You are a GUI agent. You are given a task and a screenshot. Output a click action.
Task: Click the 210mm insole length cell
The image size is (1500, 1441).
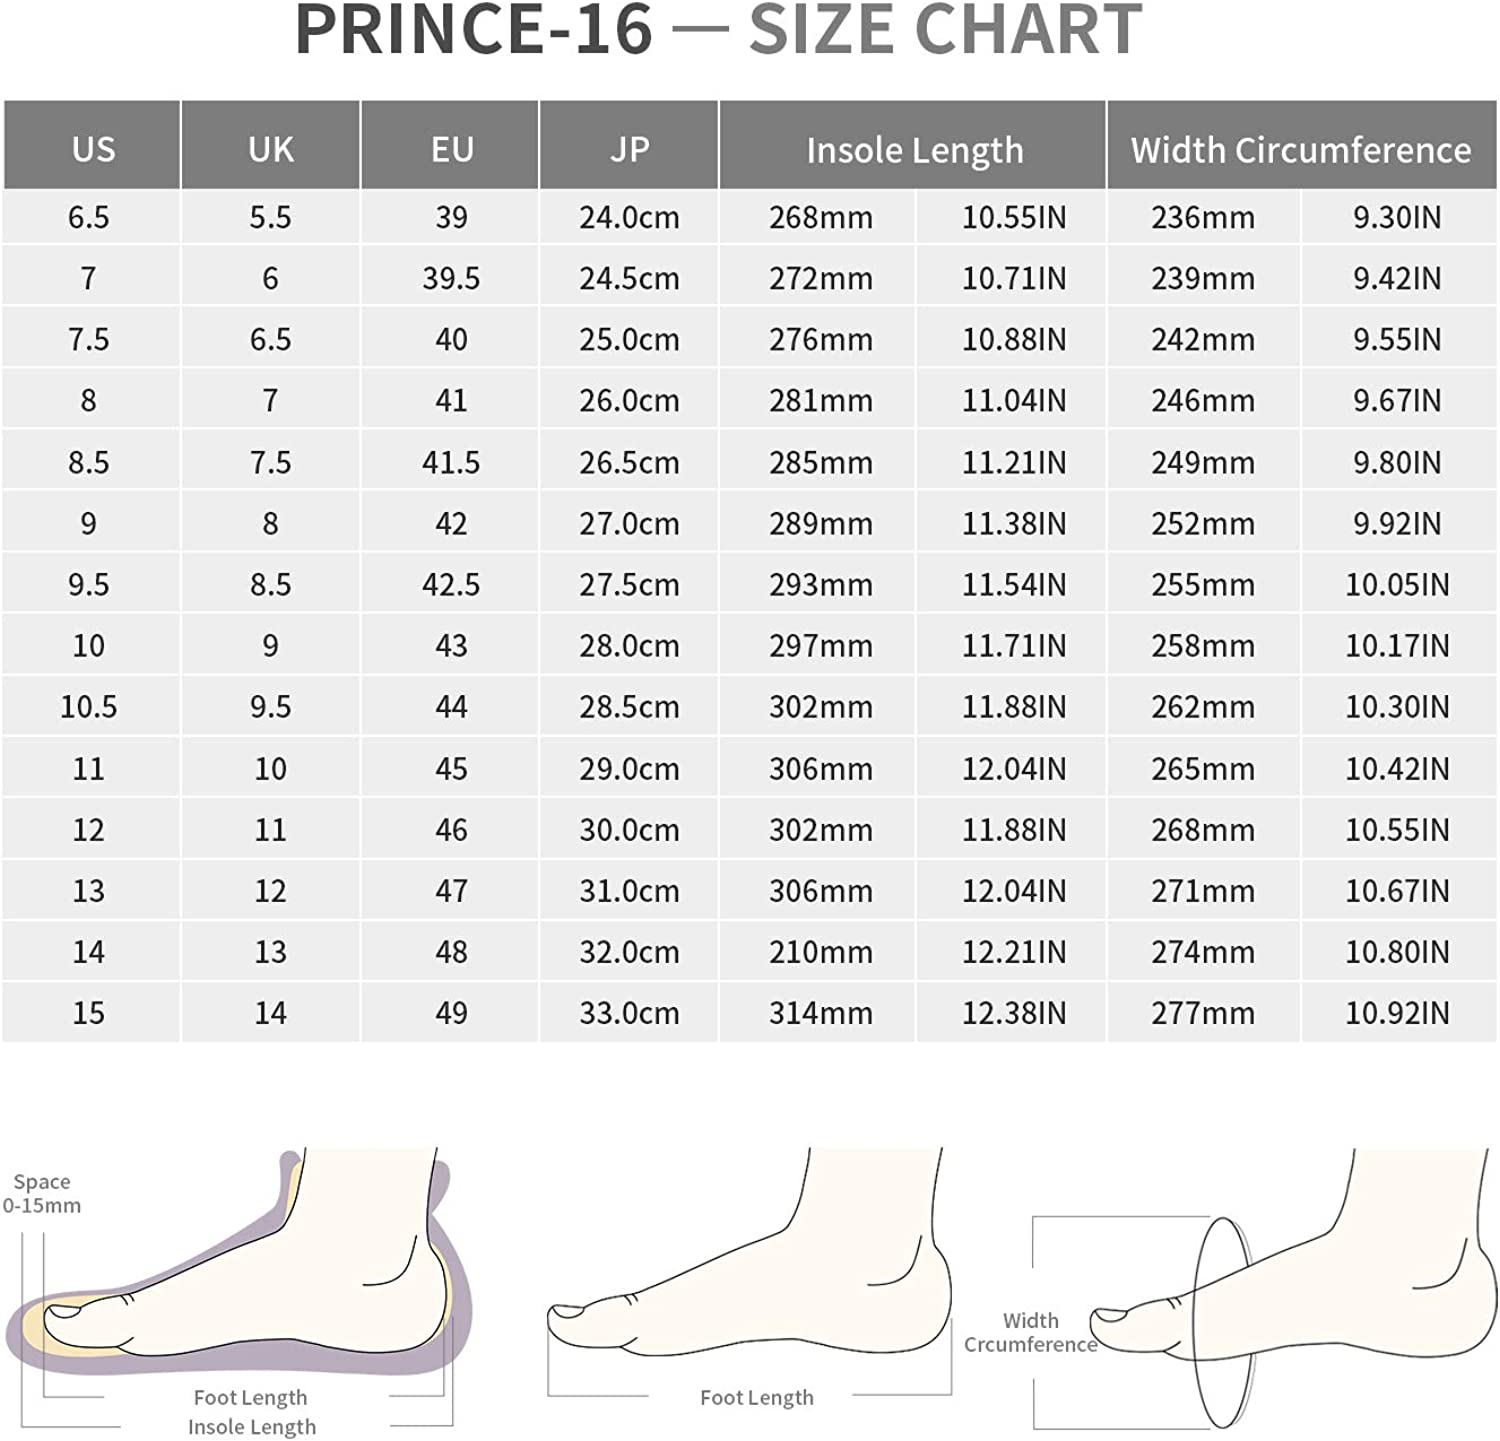pos(820,951)
